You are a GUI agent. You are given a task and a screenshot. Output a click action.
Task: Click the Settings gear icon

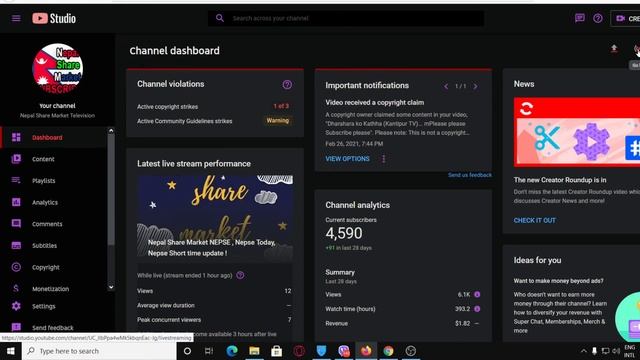(x=16, y=306)
